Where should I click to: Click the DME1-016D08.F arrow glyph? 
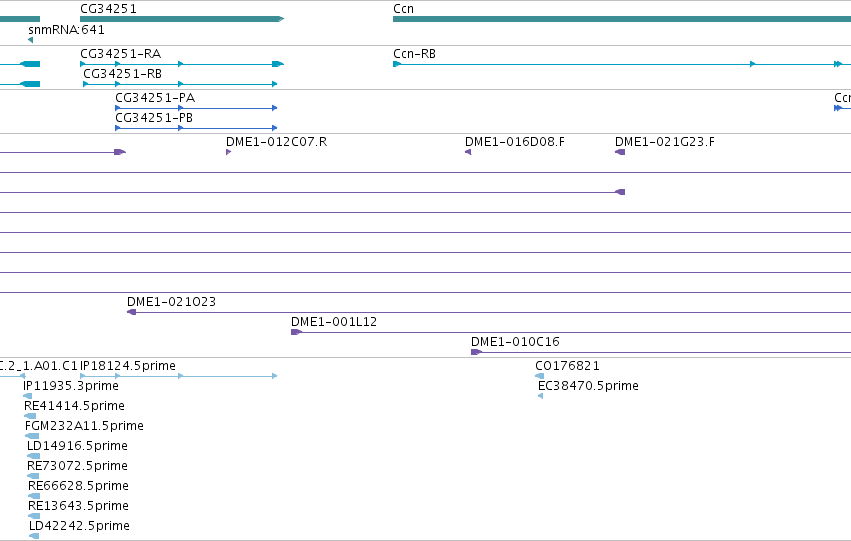point(468,152)
